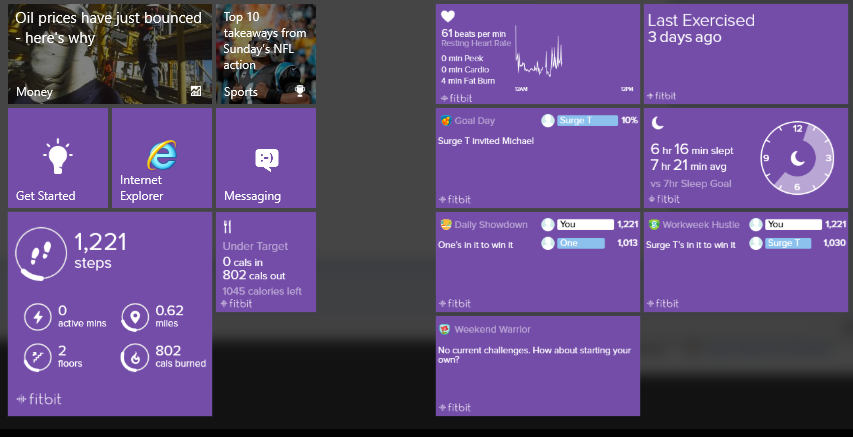Click the flame cals burned icon
This screenshot has height=439, width=853.
(135, 357)
